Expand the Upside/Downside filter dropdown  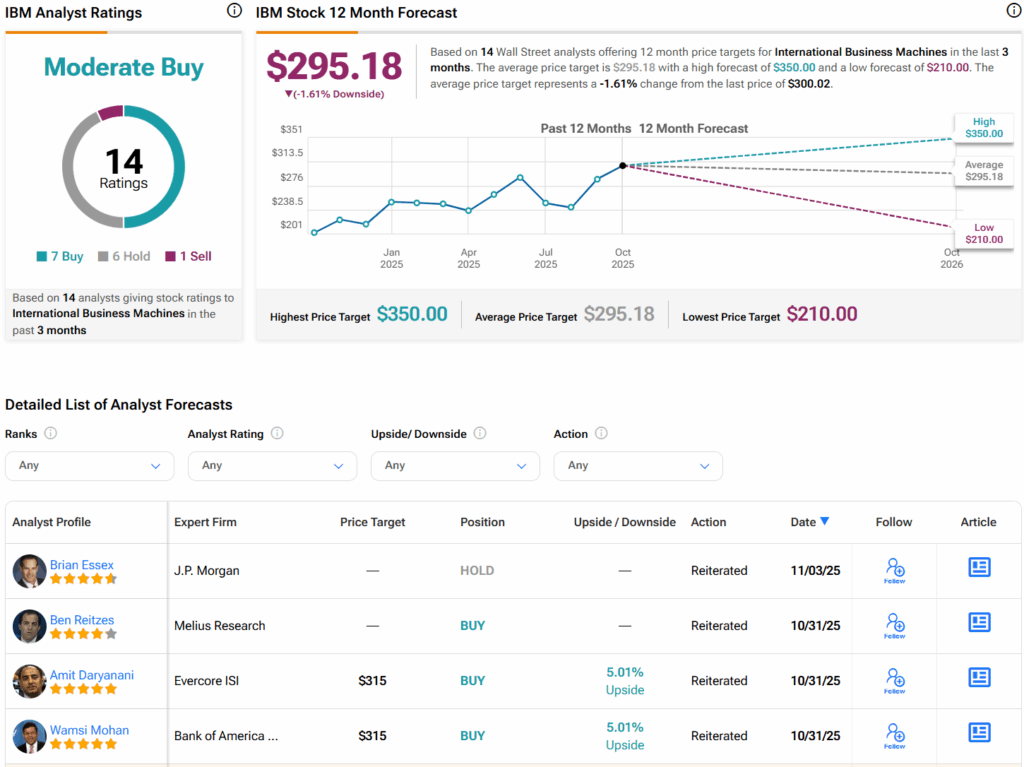pos(455,466)
